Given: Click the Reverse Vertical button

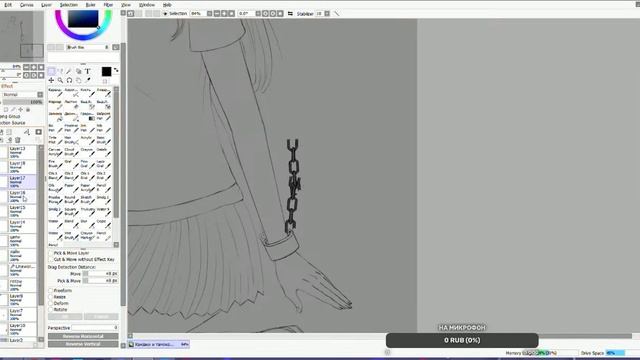Looking at the screenshot, I should [83, 344].
